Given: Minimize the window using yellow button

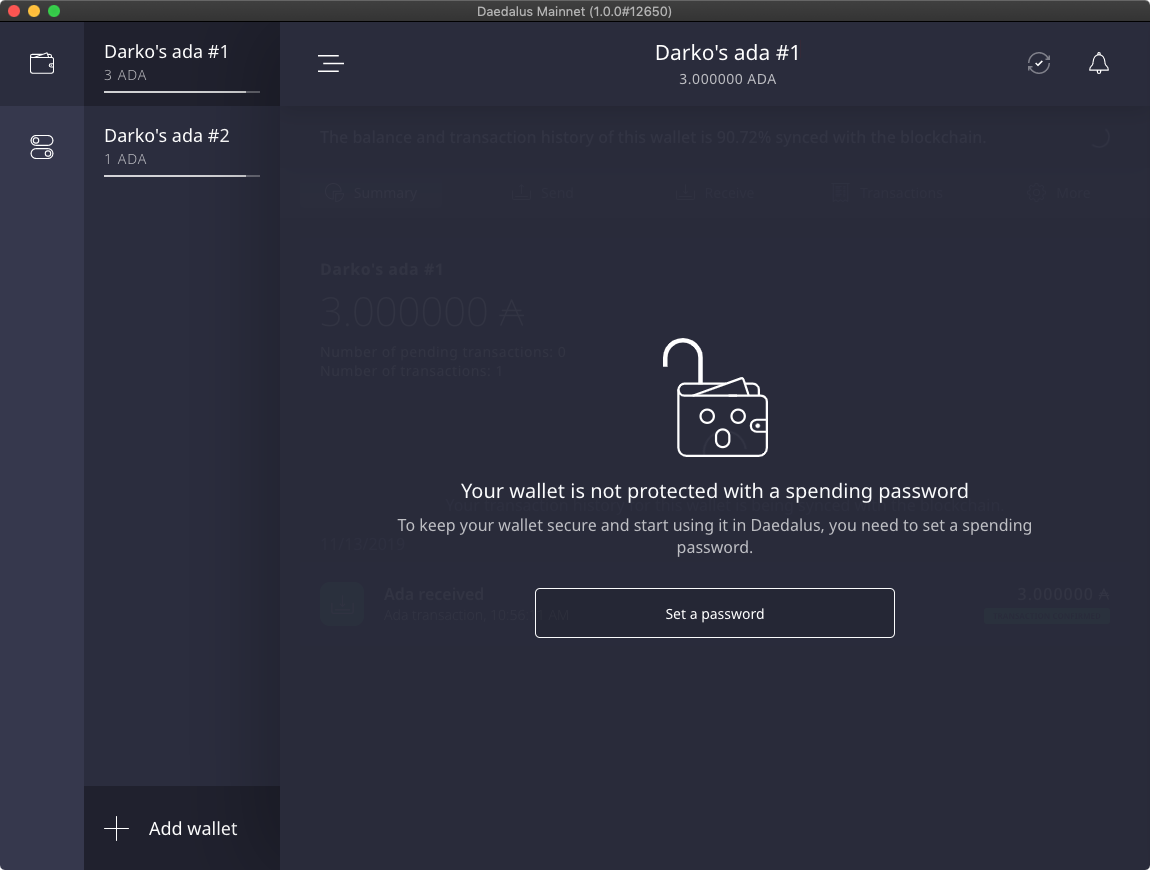Looking at the screenshot, I should pyautogui.click(x=34, y=11).
